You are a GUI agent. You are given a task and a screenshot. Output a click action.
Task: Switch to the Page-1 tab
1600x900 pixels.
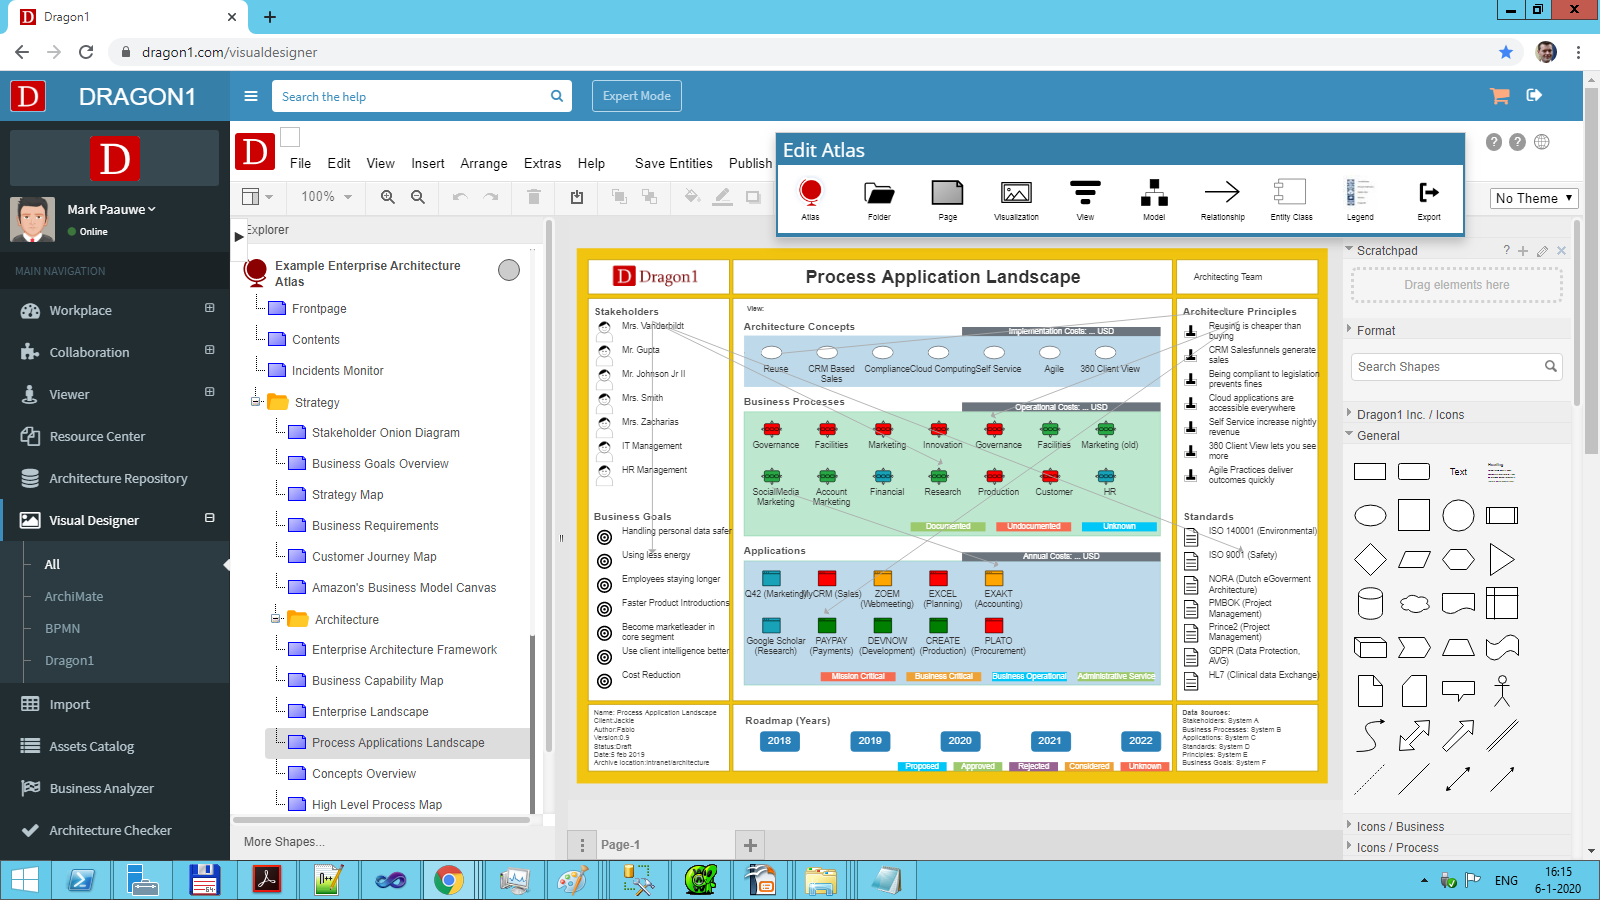click(x=620, y=845)
